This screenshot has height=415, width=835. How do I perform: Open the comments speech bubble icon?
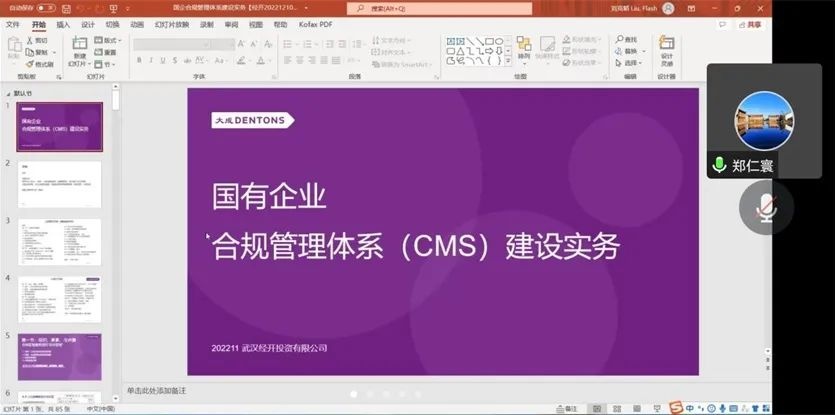(x=722, y=25)
